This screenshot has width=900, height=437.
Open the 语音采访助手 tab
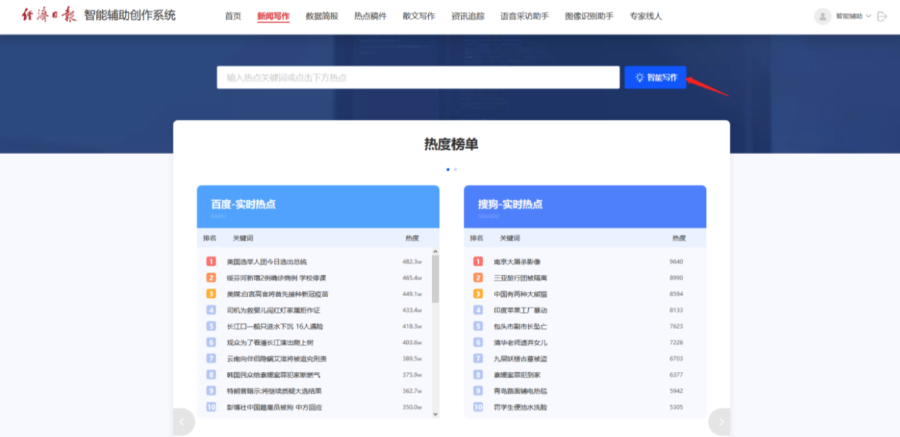[524, 16]
